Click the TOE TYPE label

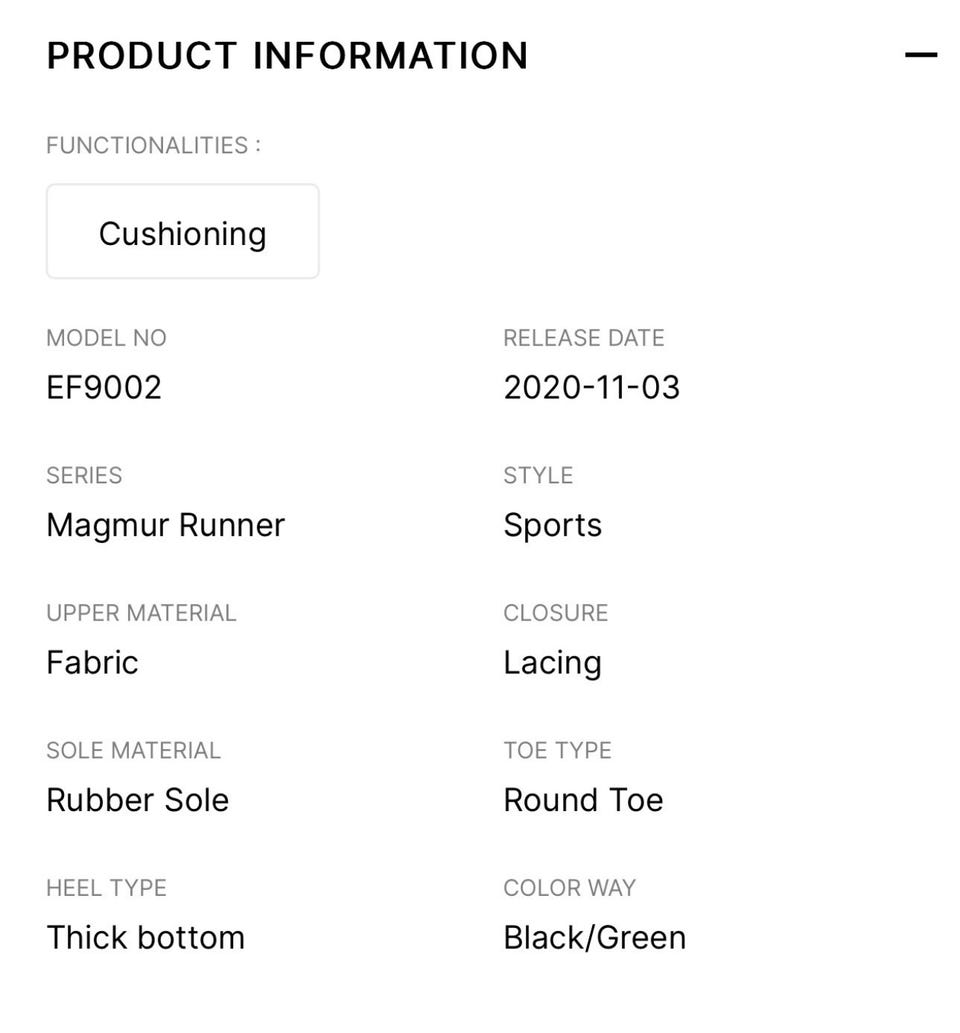(x=557, y=750)
